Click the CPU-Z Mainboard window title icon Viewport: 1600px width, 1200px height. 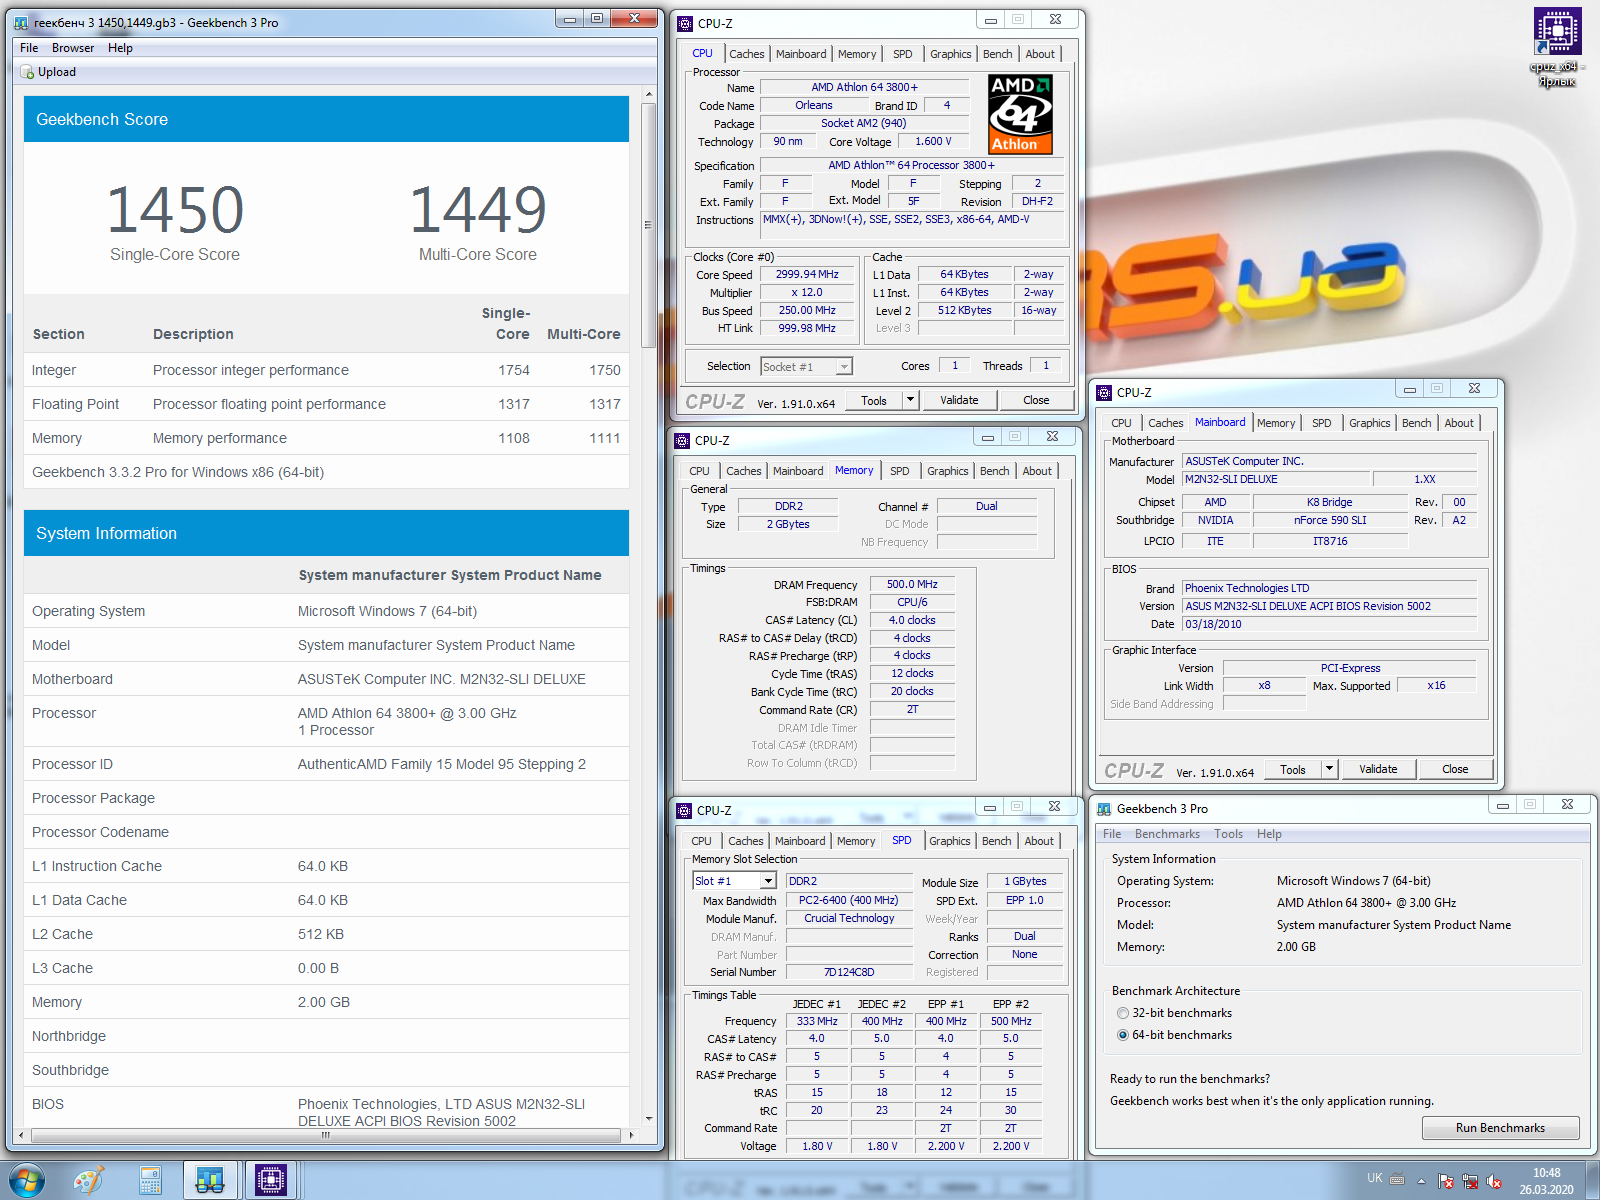(x=1104, y=392)
